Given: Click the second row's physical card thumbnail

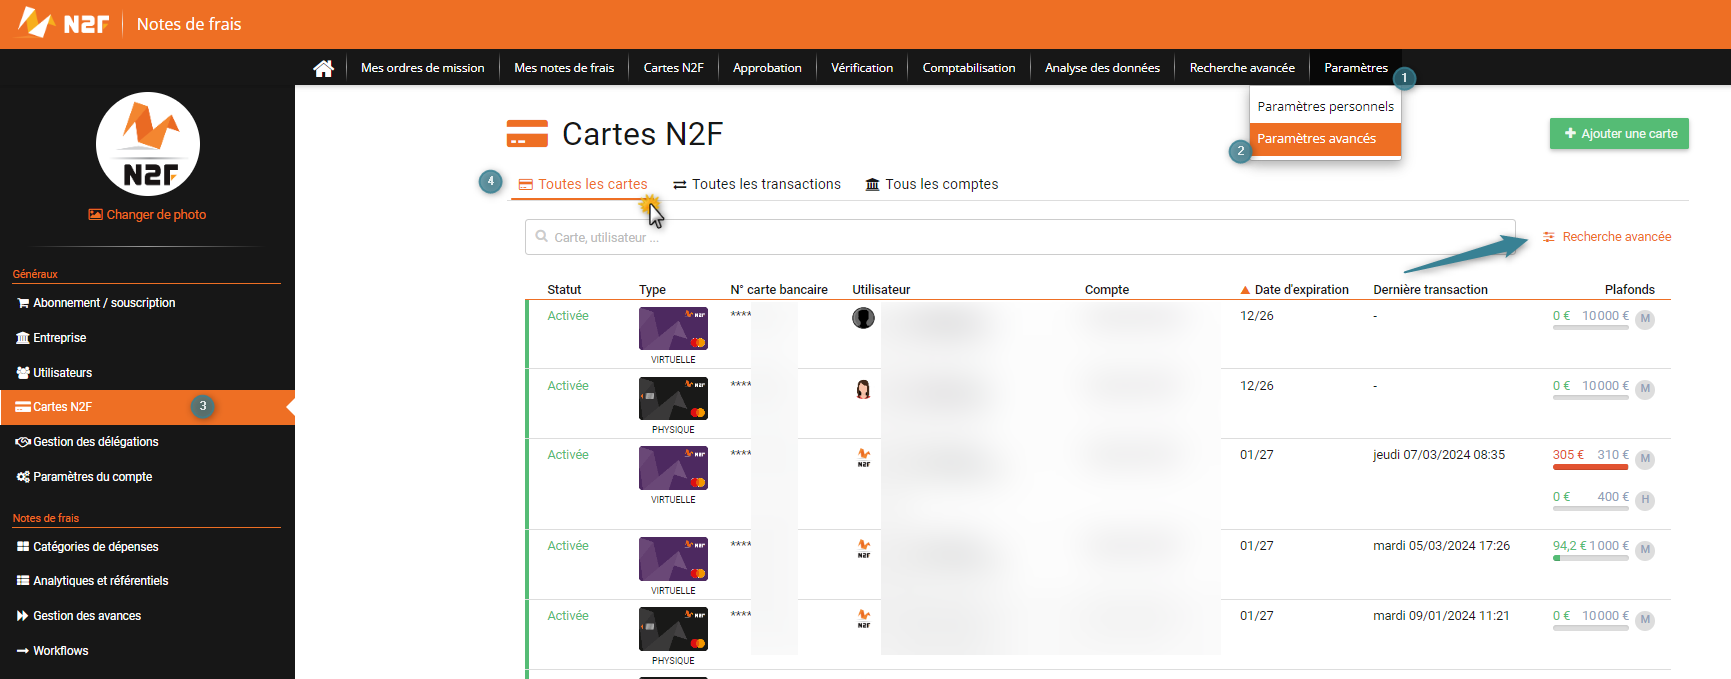Looking at the screenshot, I should (x=673, y=399).
